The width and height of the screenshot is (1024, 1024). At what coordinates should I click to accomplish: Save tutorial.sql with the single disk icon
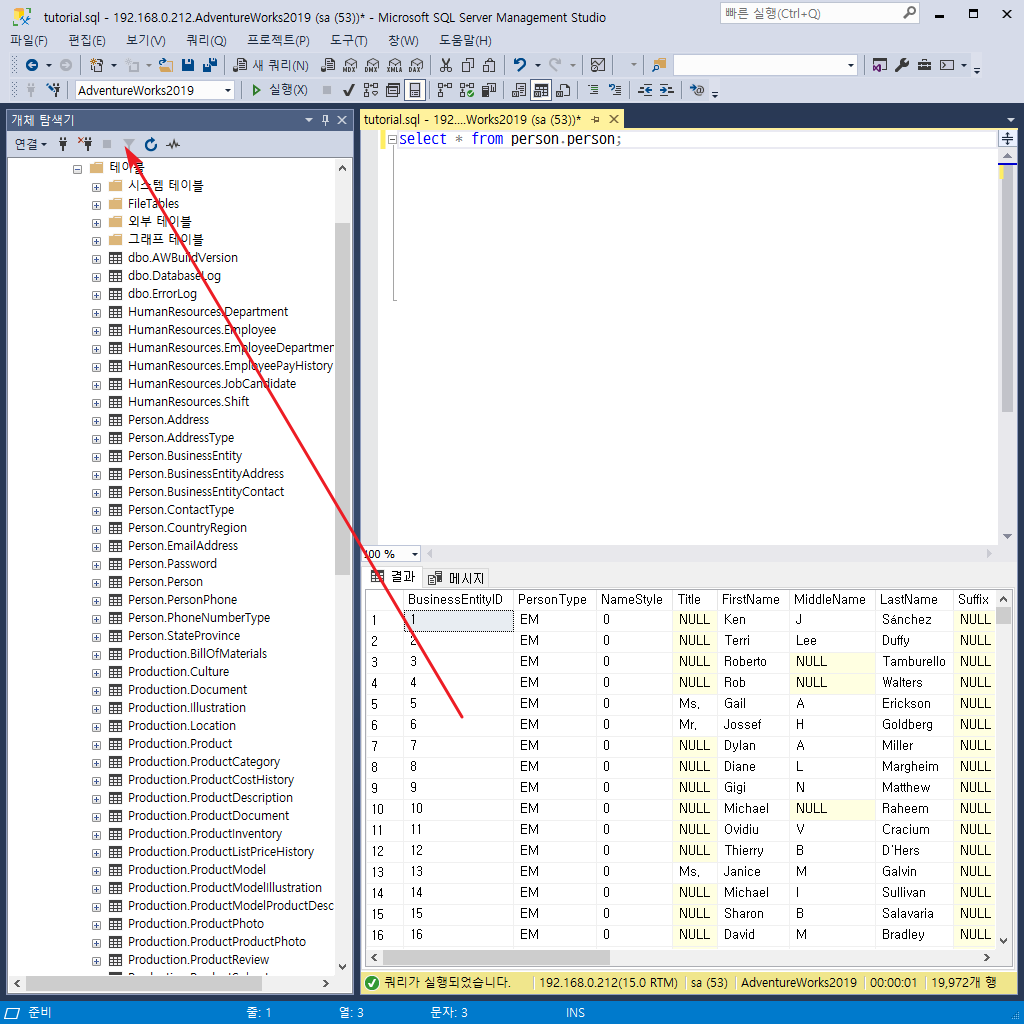point(188,65)
